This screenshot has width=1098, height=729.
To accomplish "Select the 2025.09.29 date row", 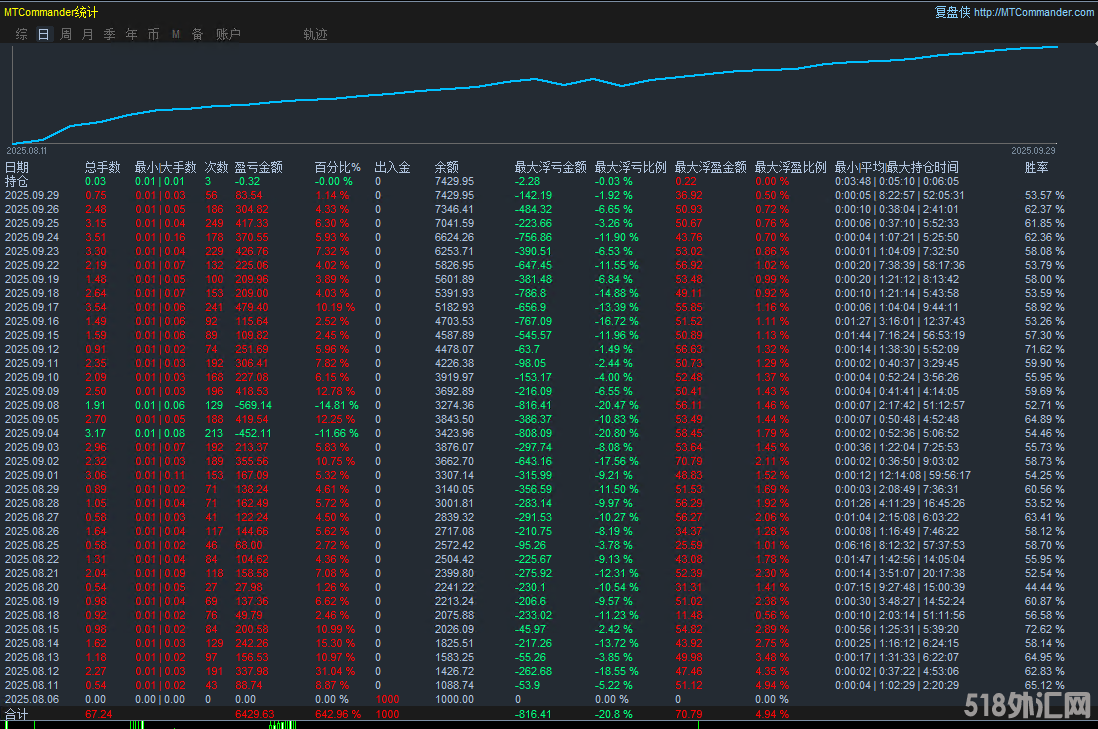I will click(x=32, y=195).
